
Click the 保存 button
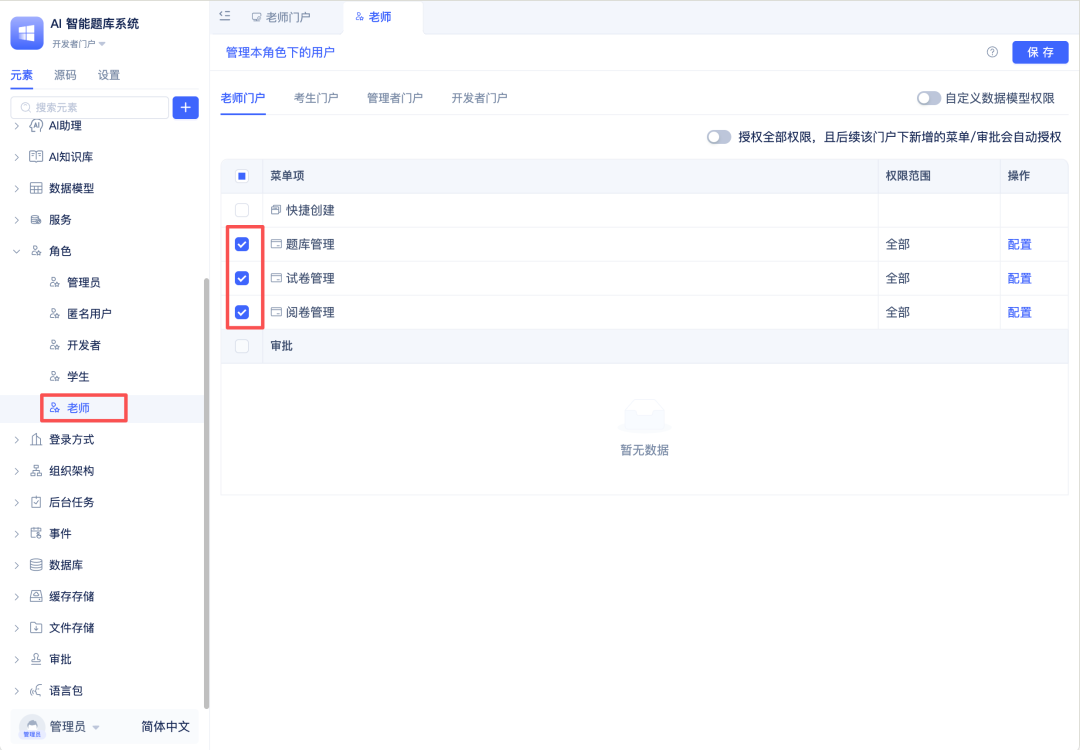click(x=1040, y=52)
